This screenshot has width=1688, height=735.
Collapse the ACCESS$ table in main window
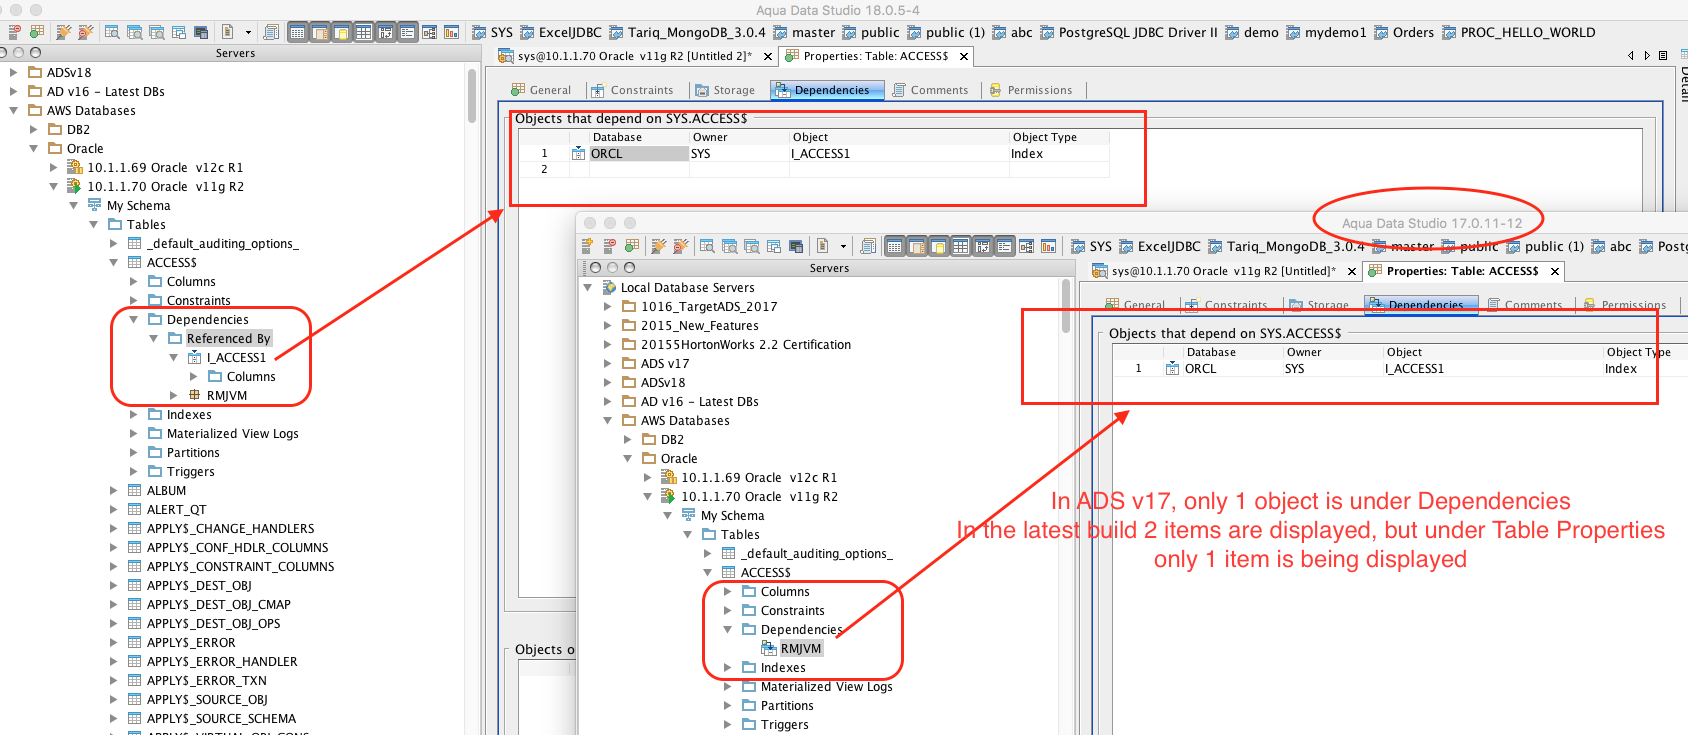coord(113,263)
